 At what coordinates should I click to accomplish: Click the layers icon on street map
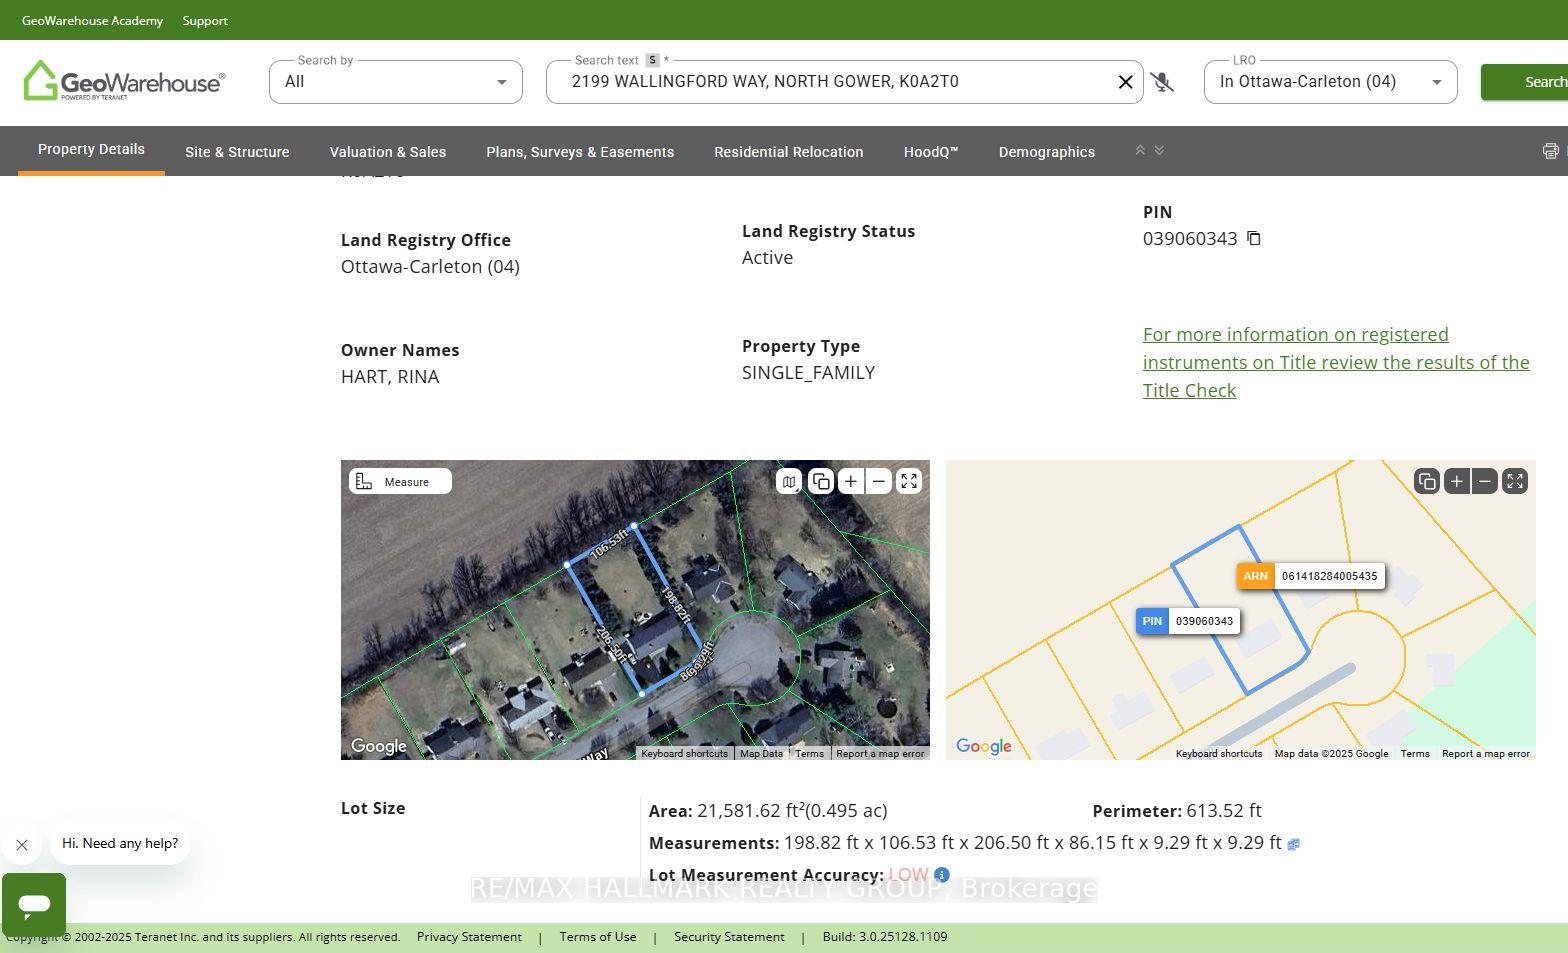[1427, 481]
